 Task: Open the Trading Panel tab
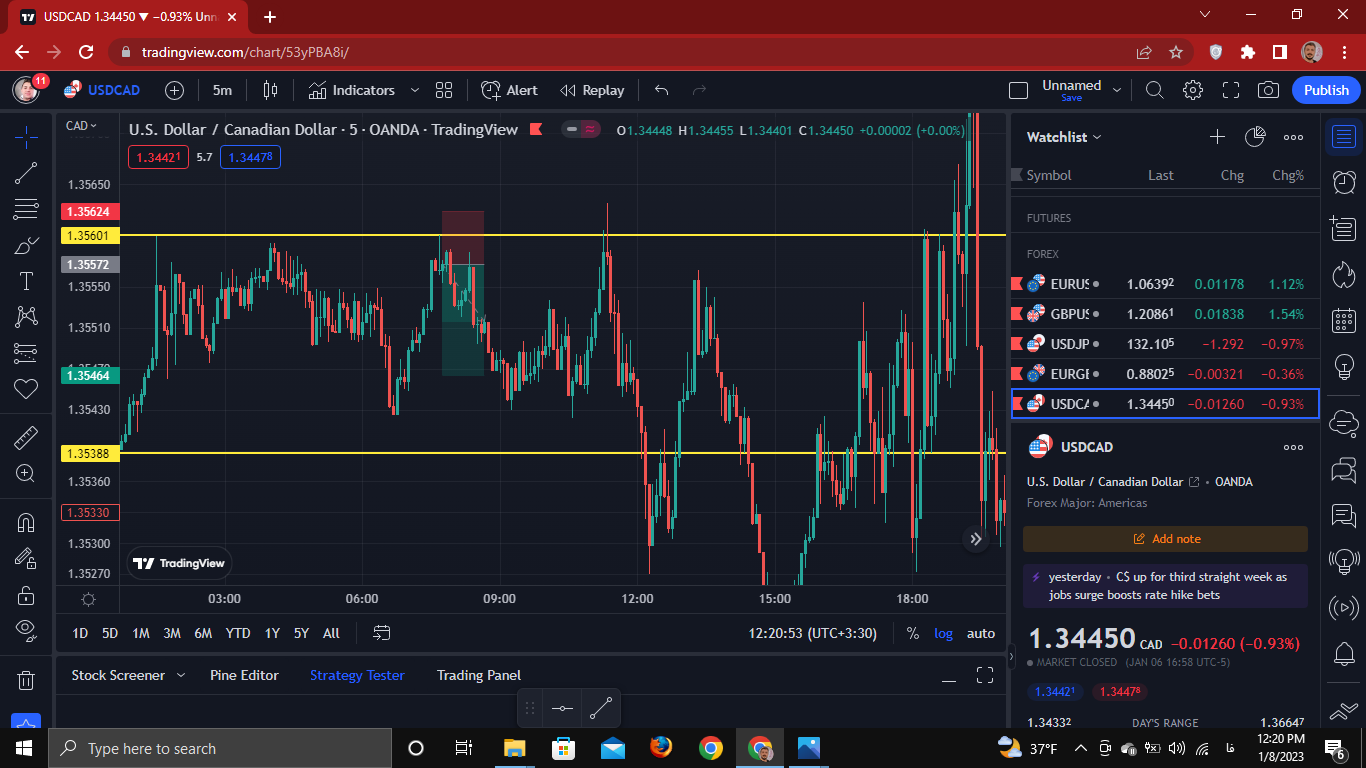(479, 675)
